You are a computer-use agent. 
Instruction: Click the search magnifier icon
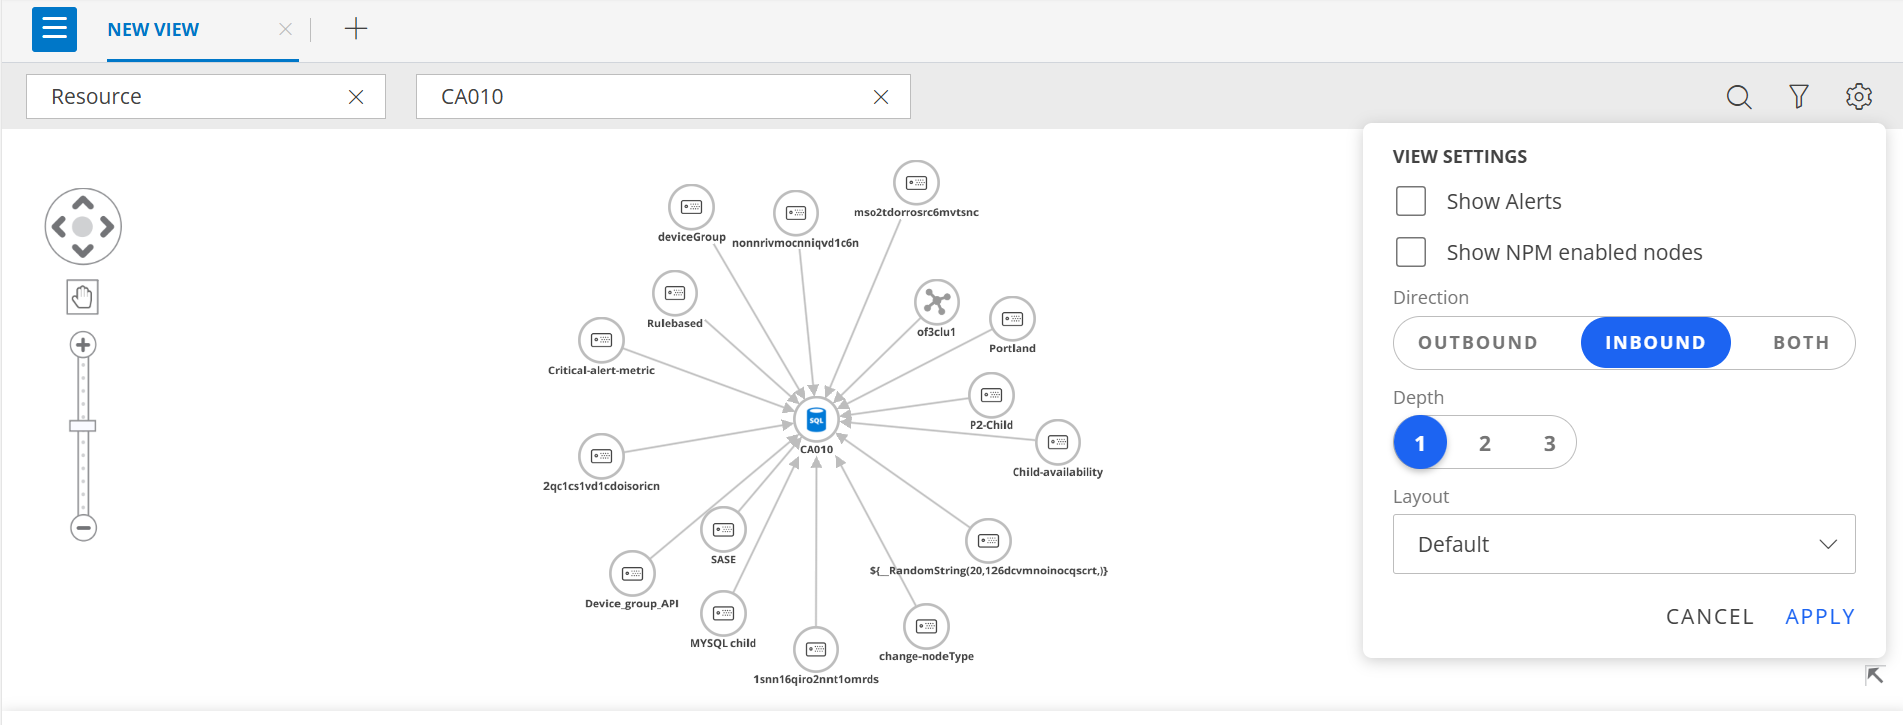(x=1739, y=97)
